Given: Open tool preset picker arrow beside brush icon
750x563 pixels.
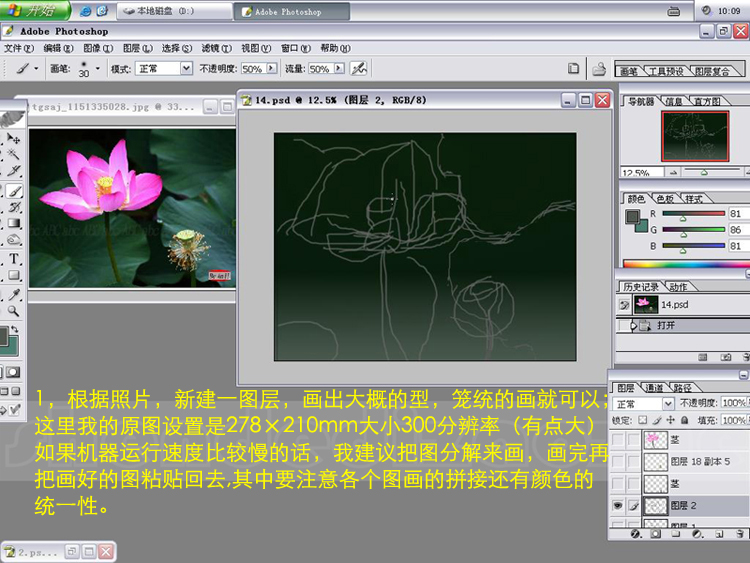Looking at the screenshot, I should click(x=36, y=68).
